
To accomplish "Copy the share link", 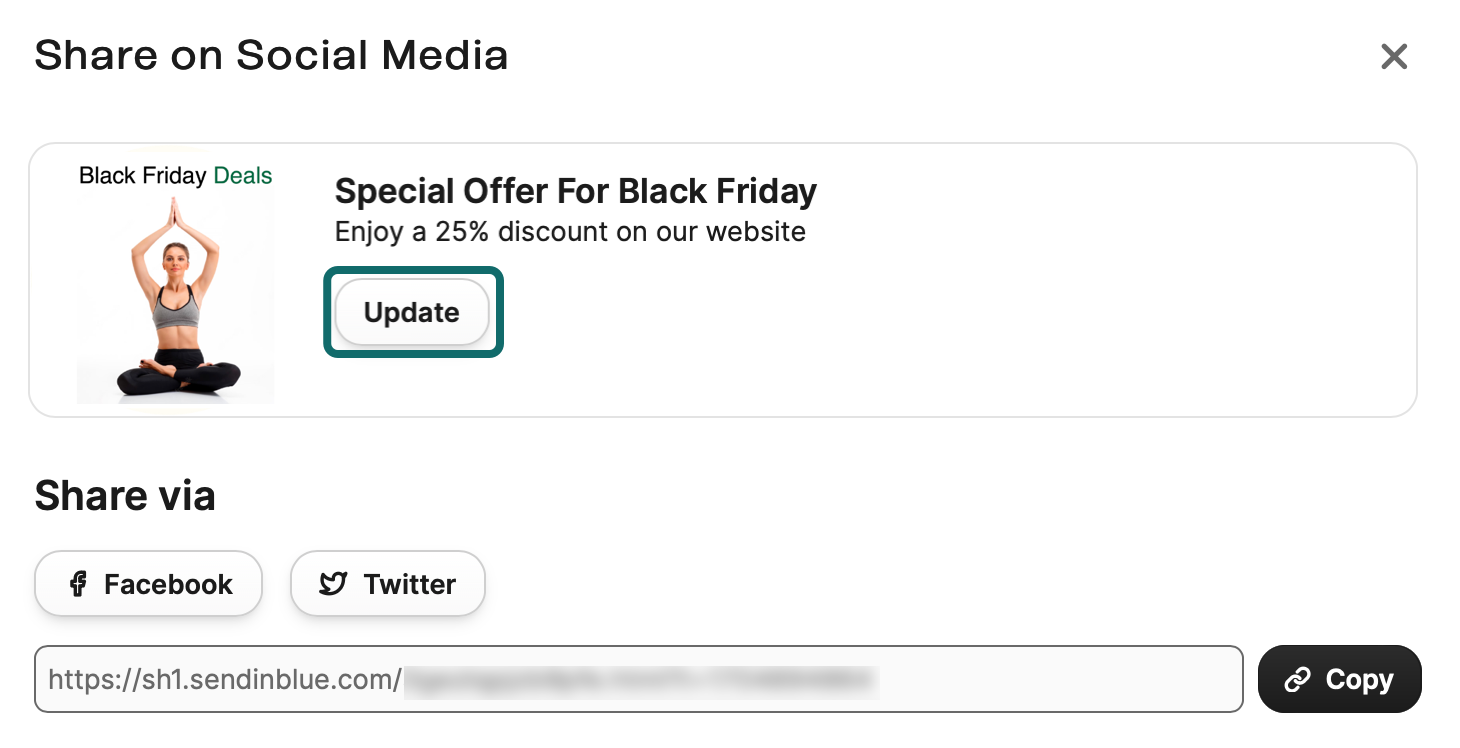I will point(1339,680).
